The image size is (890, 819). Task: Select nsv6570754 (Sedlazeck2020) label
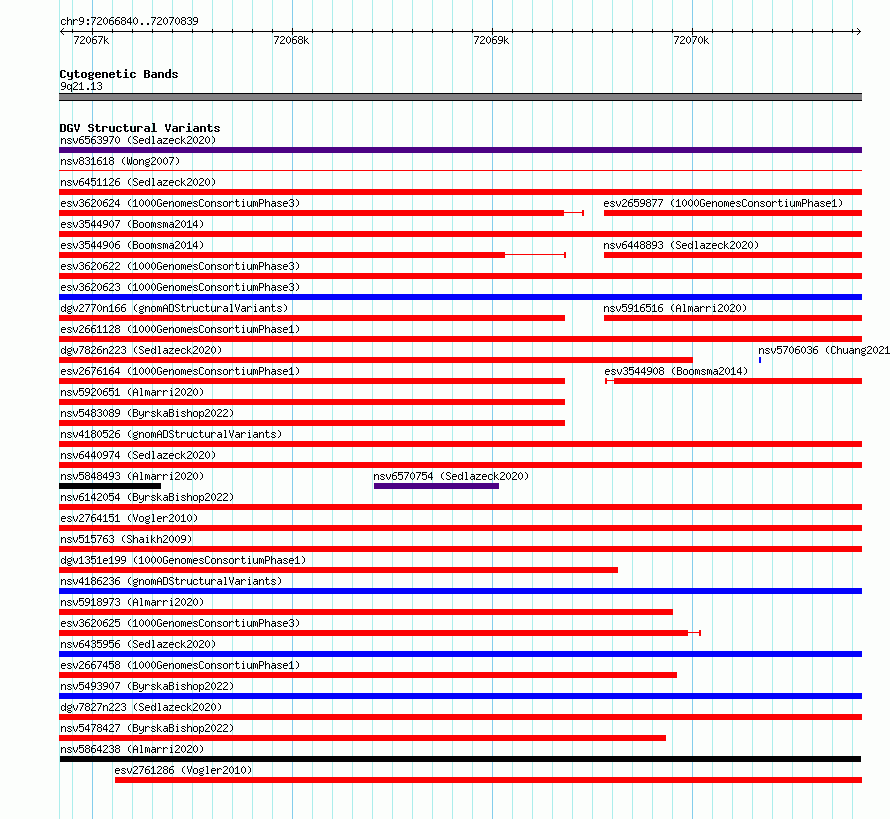tap(451, 476)
